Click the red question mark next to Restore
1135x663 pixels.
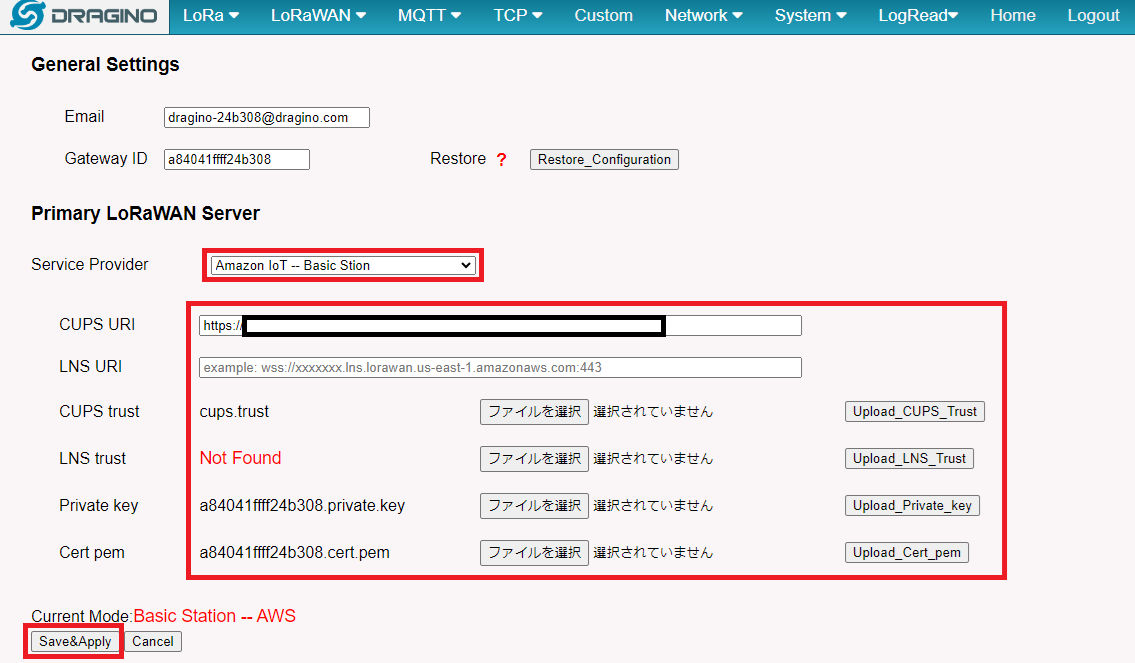click(501, 158)
